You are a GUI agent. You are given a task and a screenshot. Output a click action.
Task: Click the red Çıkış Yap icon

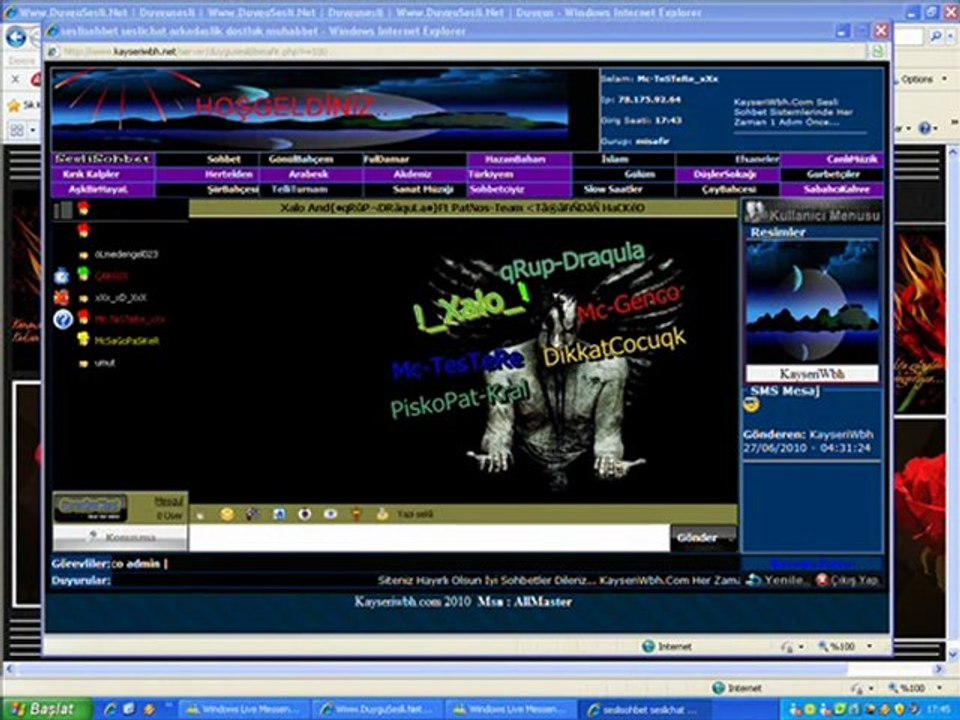(x=822, y=579)
